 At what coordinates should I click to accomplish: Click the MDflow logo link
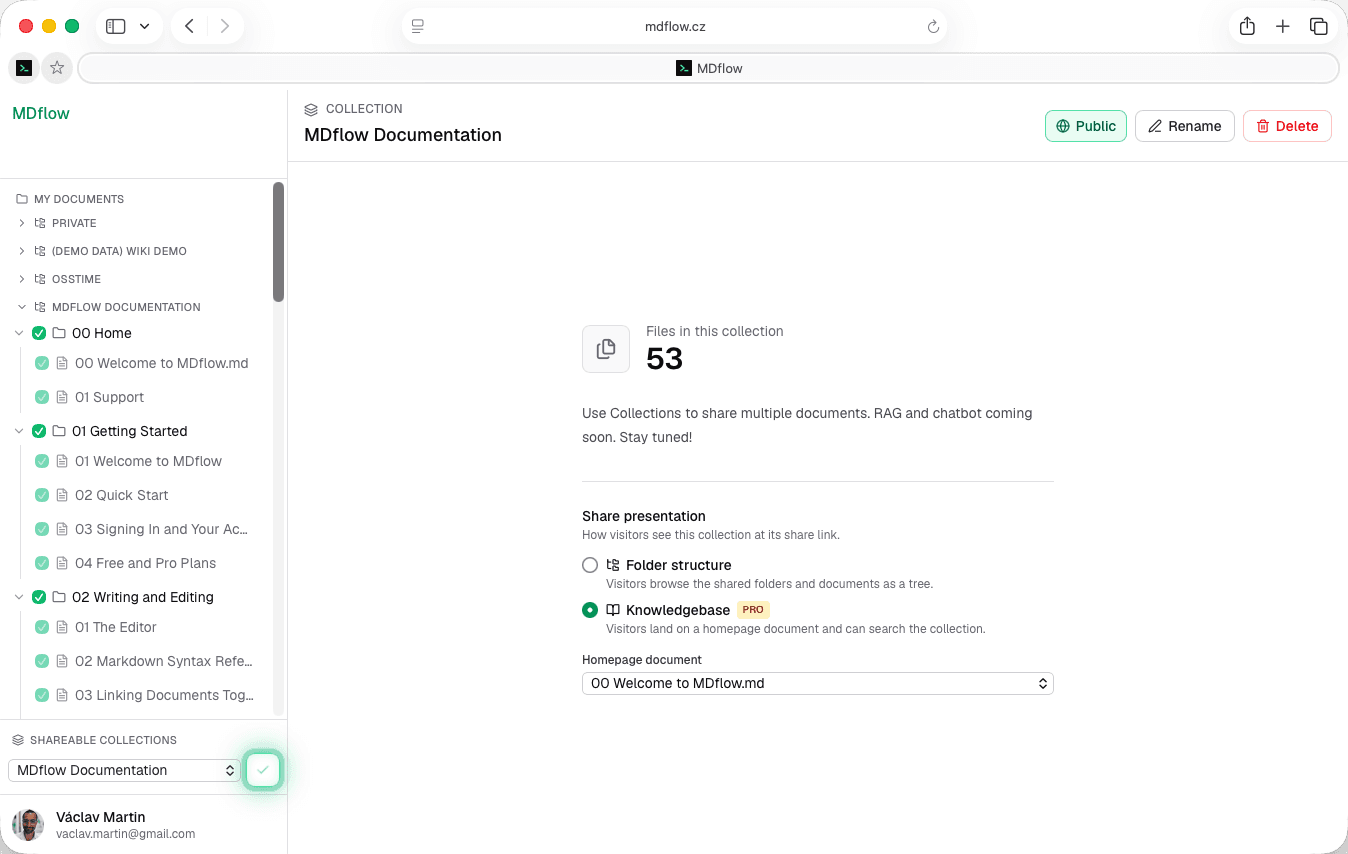coord(41,113)
